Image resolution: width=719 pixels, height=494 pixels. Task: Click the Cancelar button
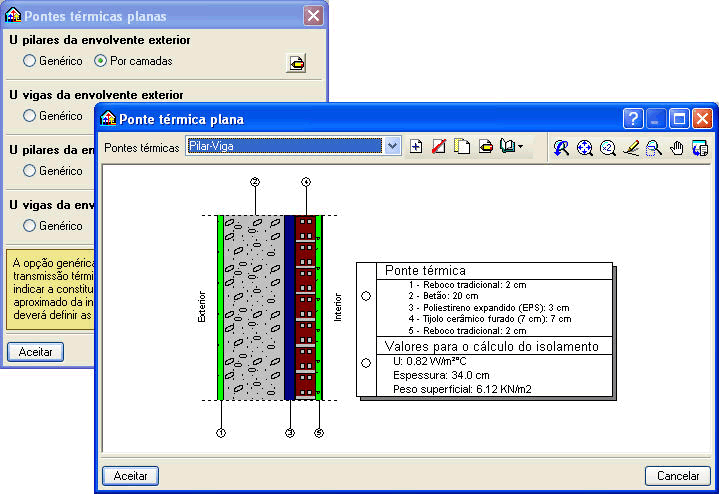tap(678, 476)
